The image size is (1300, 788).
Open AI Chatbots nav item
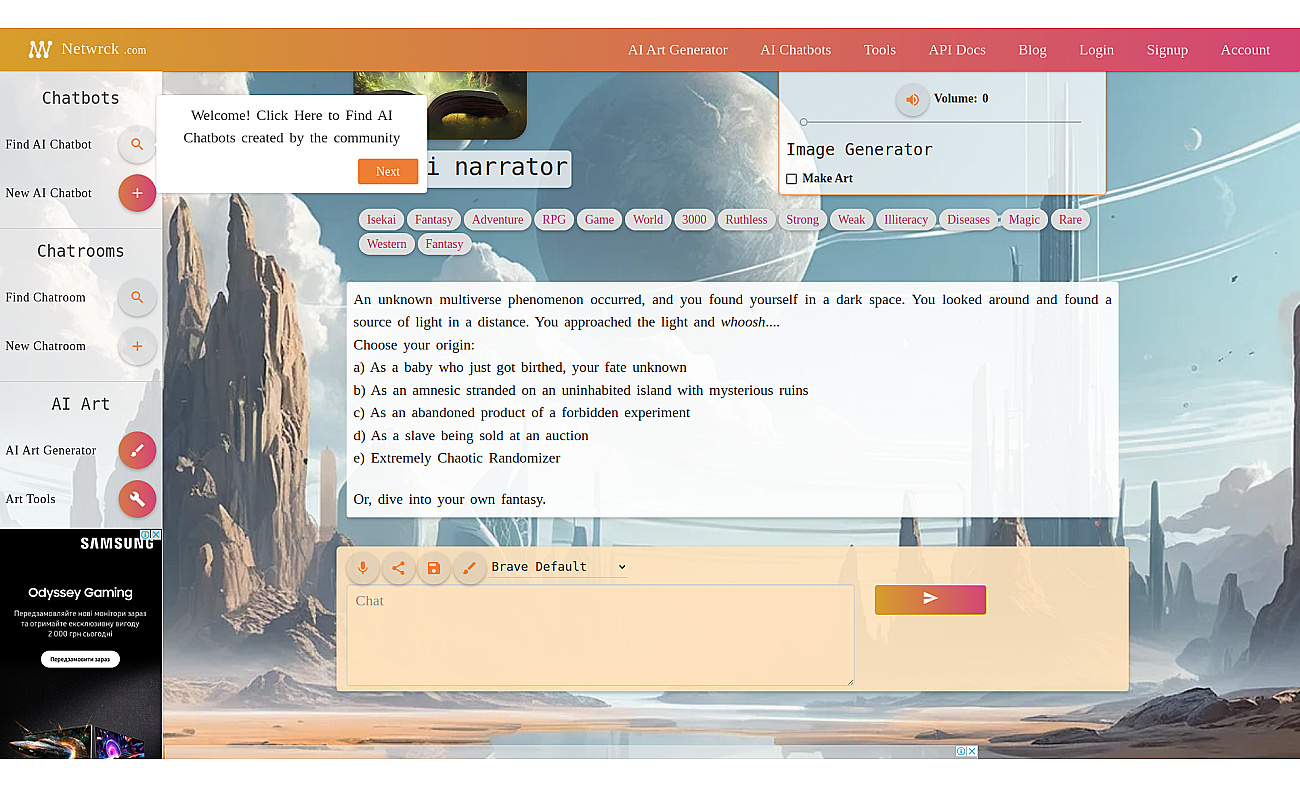(x=795, y=50)
